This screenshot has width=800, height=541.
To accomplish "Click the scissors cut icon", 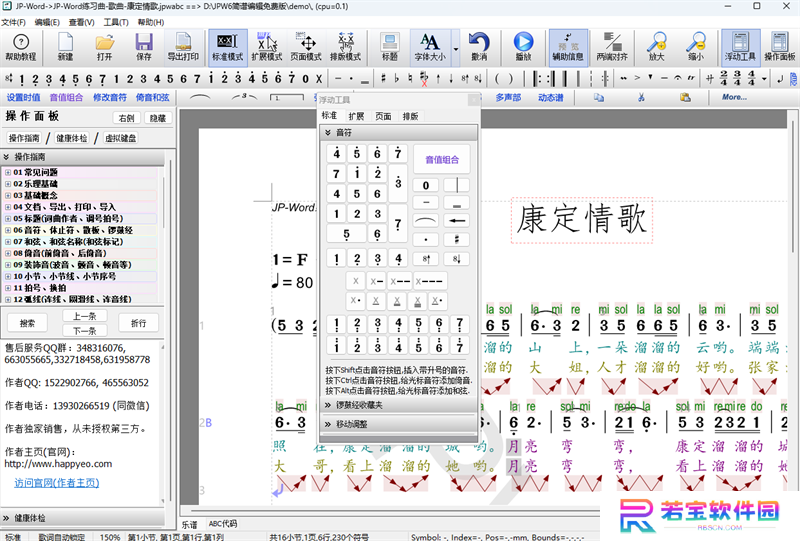I will (x=641, y=97).
